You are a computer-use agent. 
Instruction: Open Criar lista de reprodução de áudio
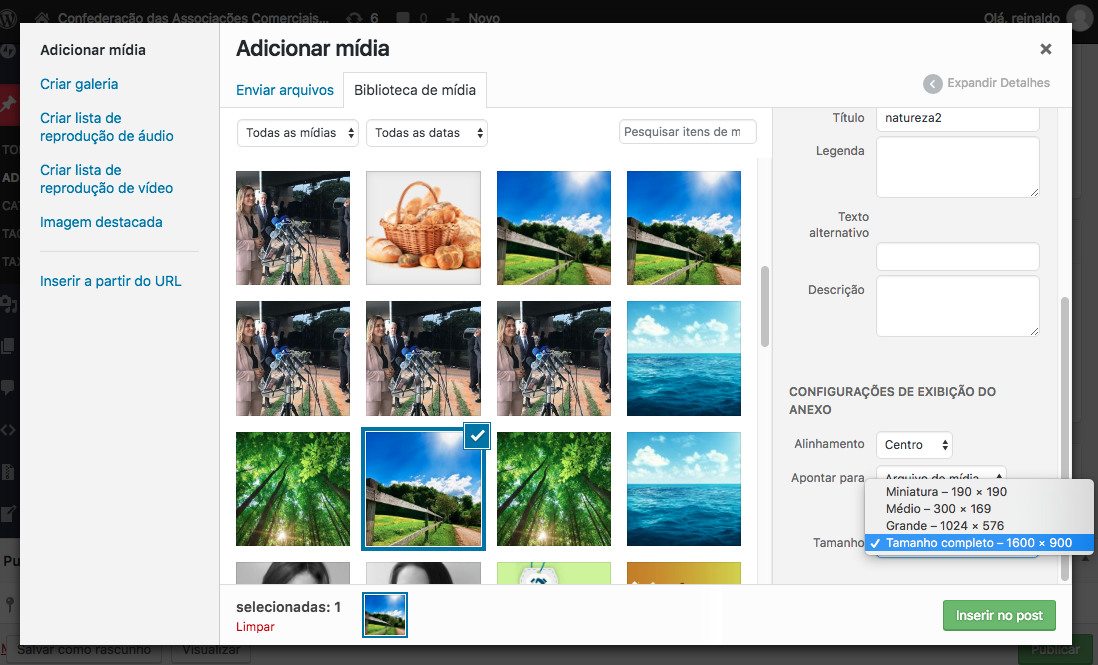tap(106, 127)
